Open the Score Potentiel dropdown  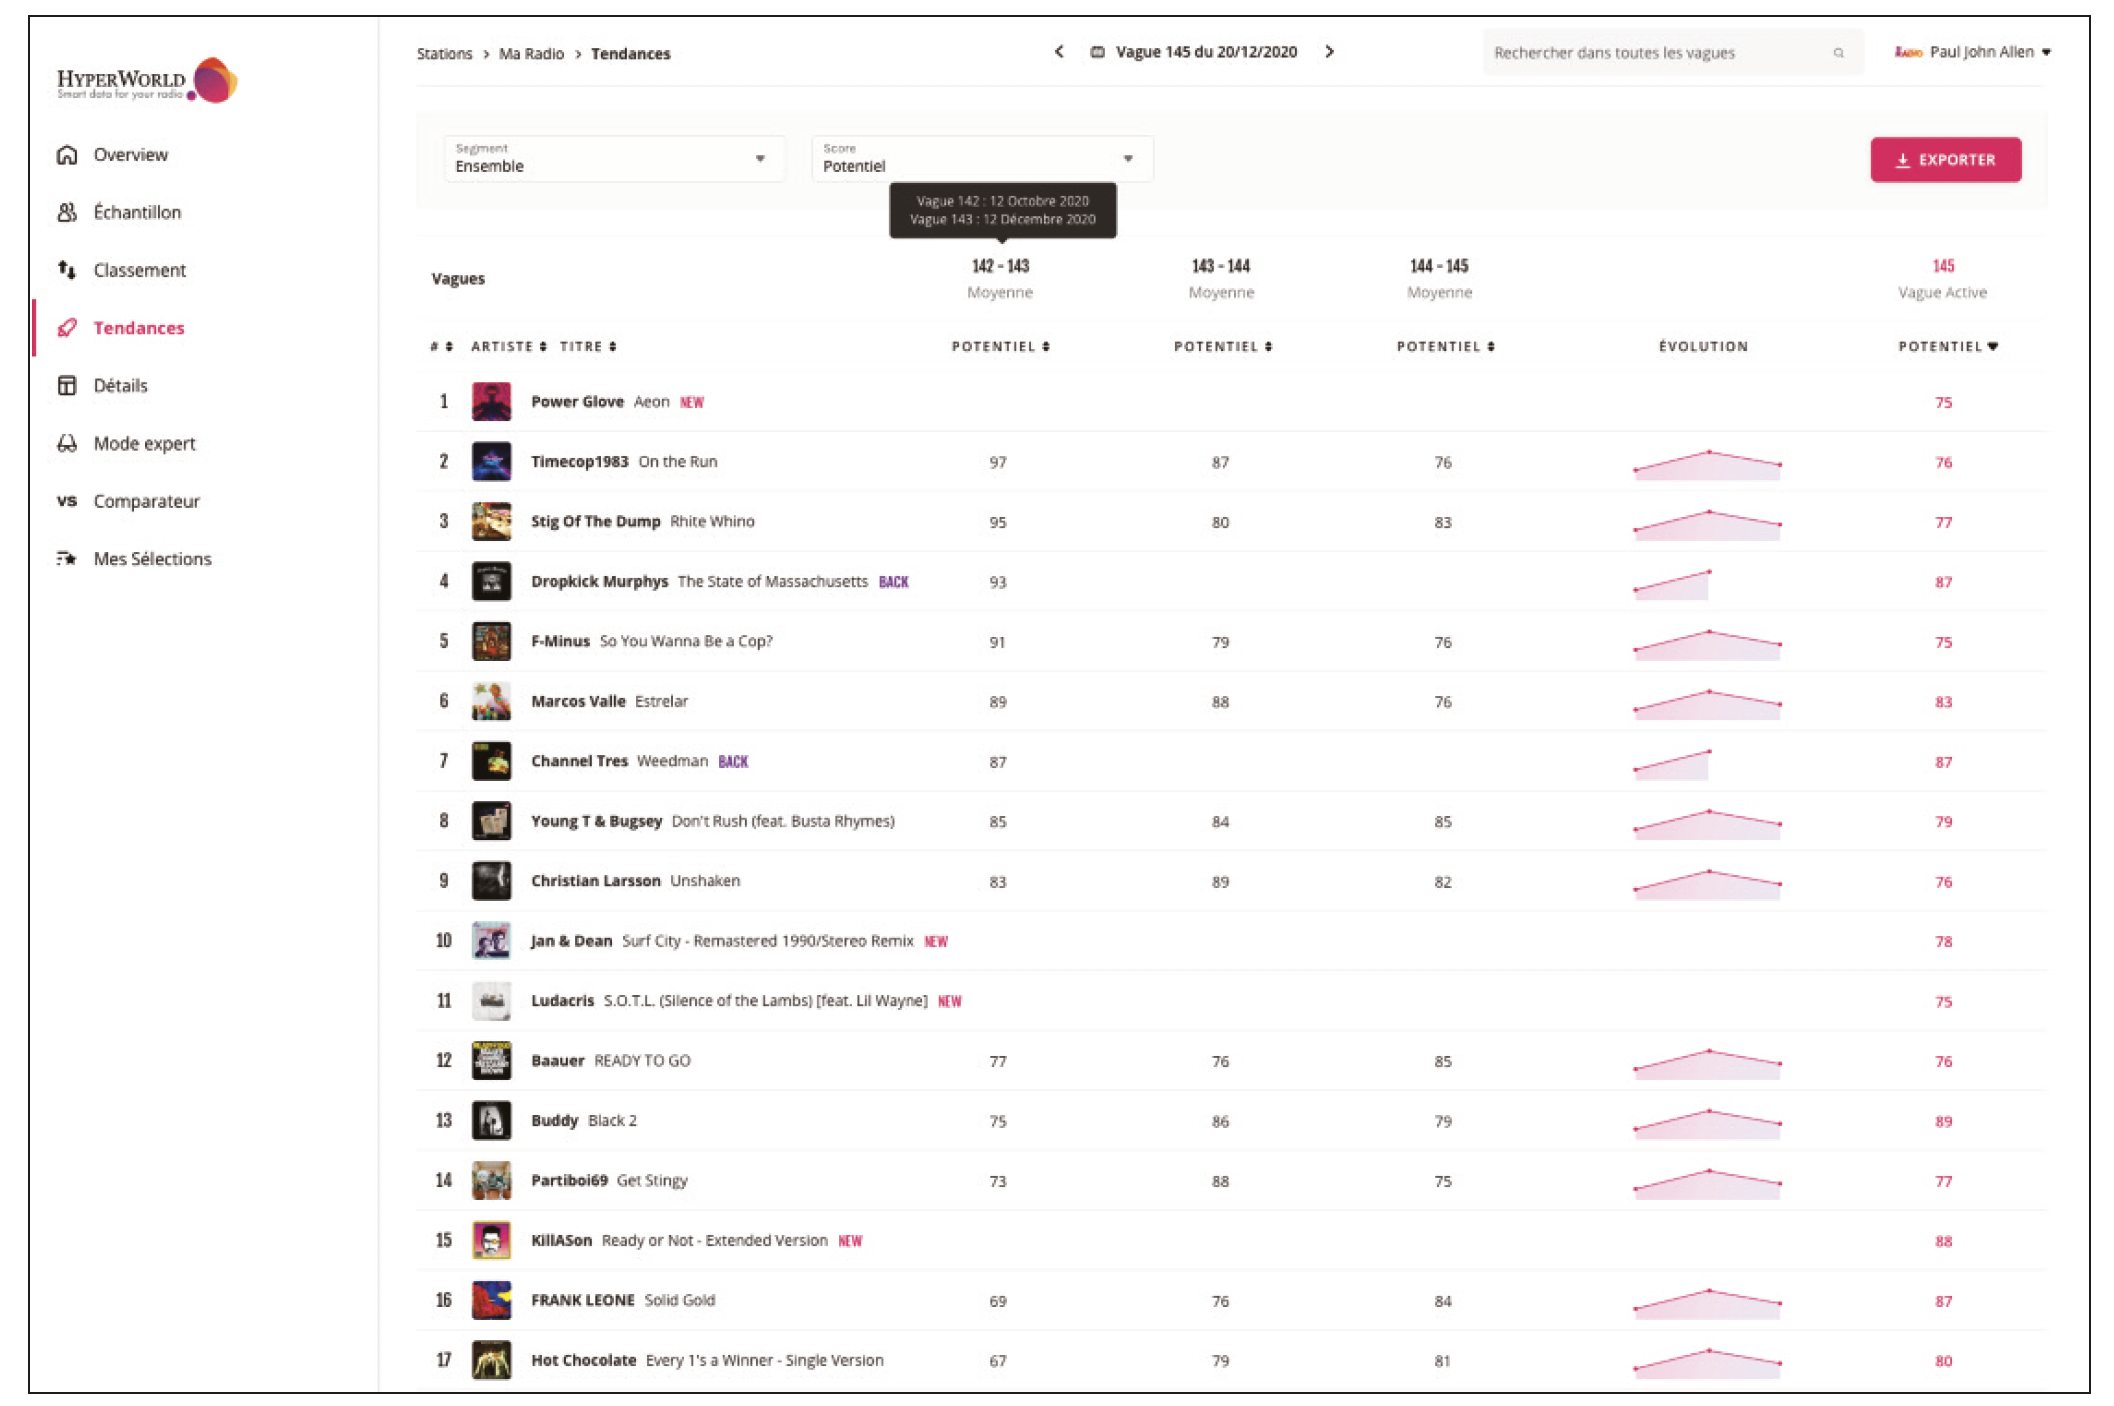(981, 159)
